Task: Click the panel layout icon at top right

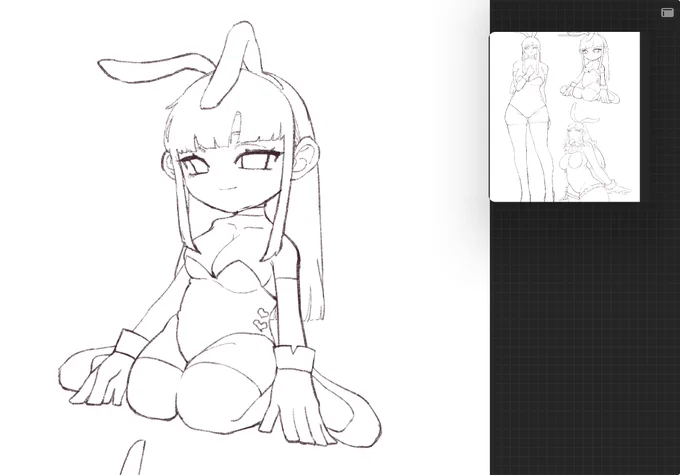Action: coord(667,13)
